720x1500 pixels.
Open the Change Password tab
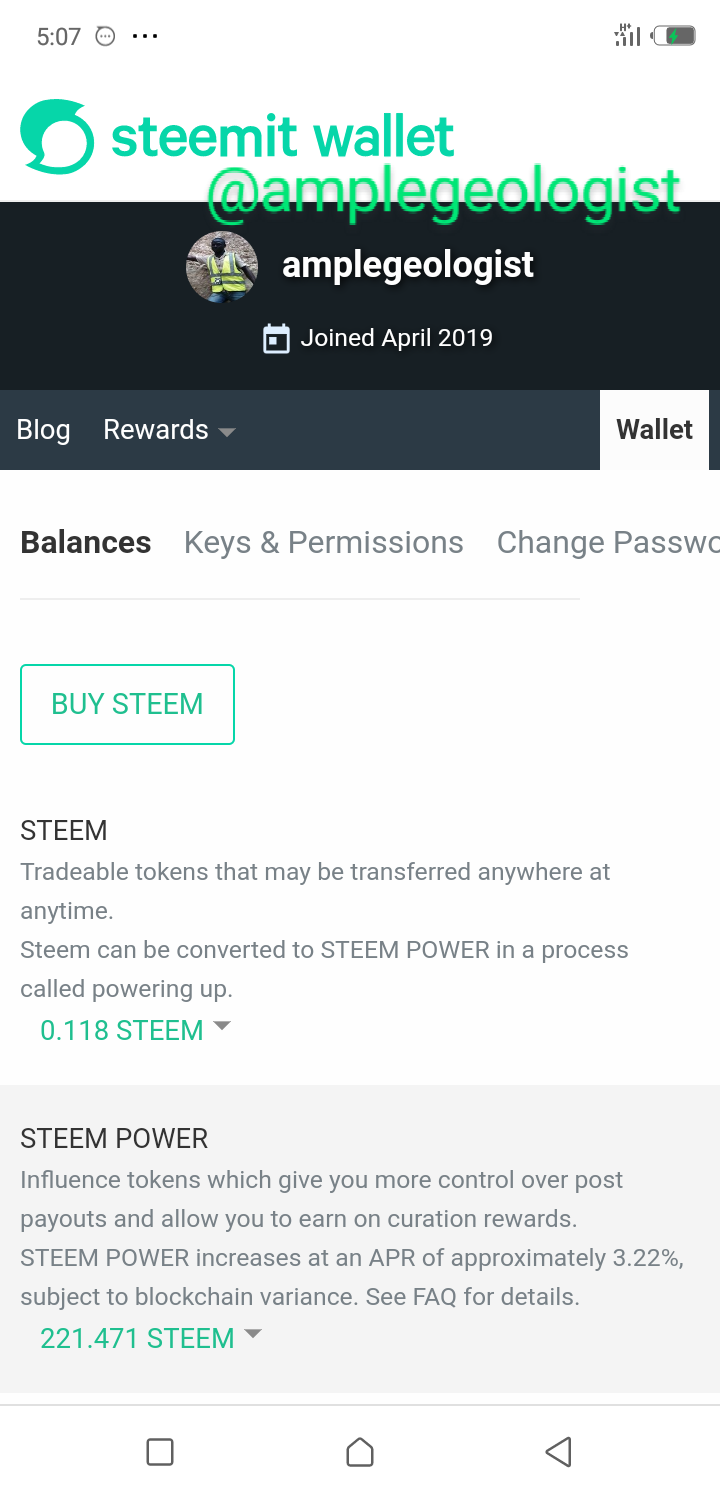(x=607, y=542)
